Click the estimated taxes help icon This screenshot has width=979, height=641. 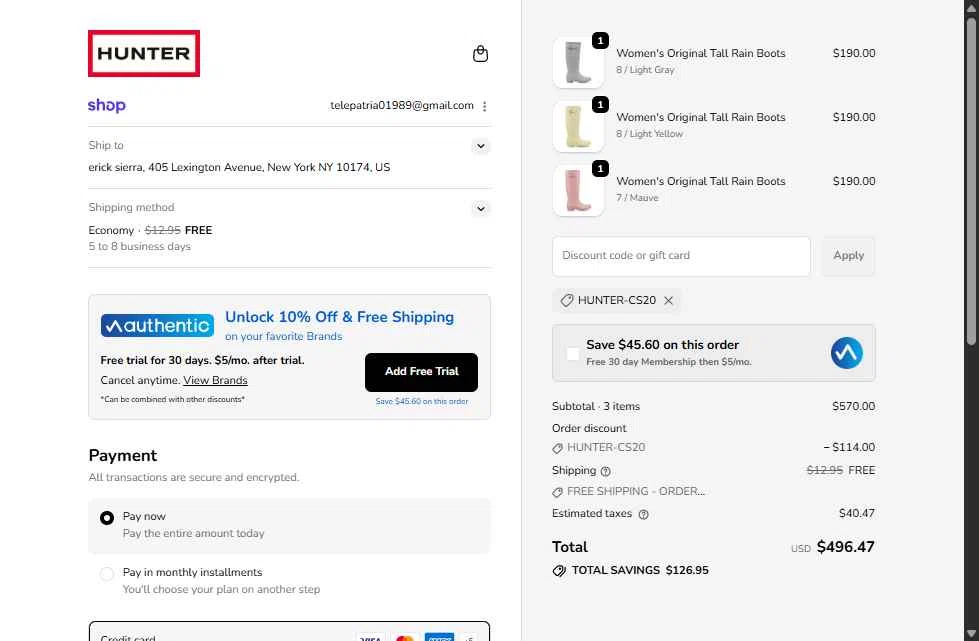tap(643, 514)
